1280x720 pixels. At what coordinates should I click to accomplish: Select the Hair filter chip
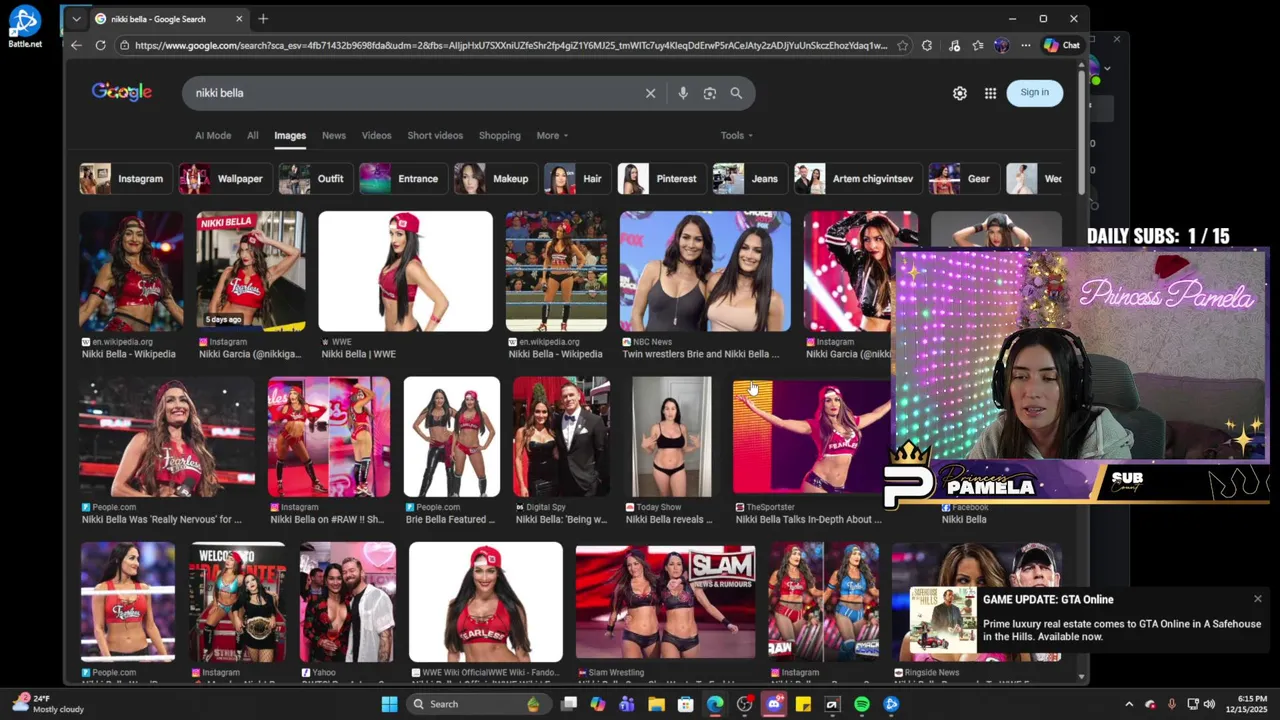pyautogui.click(x=575, y=179)
